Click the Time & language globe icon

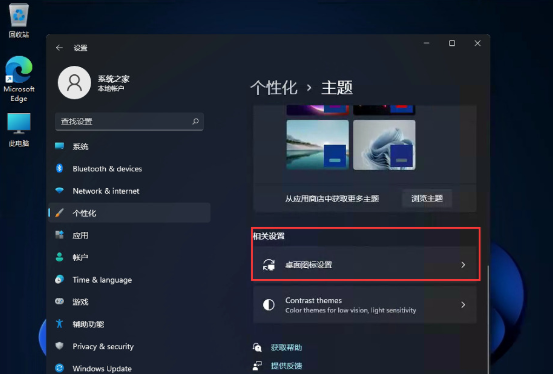pyautogui.click(x=59, y=279)
